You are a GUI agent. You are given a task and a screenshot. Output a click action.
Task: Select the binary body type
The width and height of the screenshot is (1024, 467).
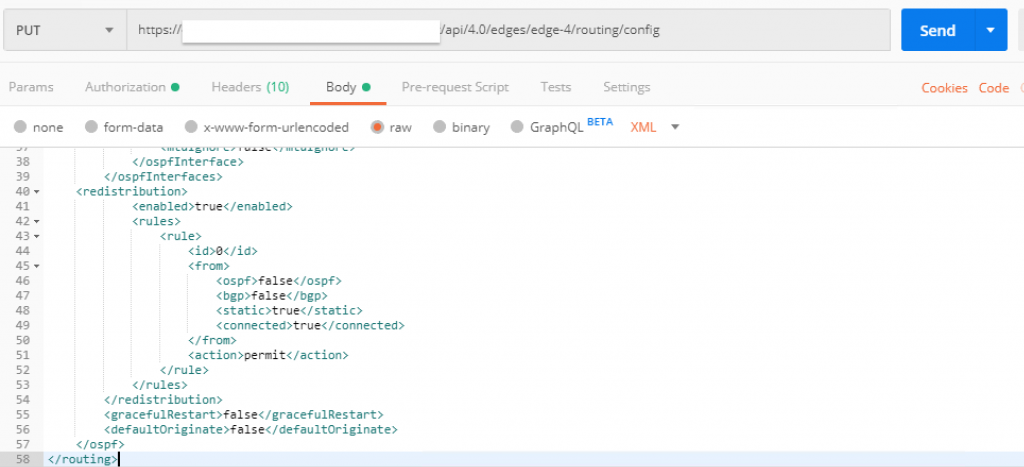[461, 127]
